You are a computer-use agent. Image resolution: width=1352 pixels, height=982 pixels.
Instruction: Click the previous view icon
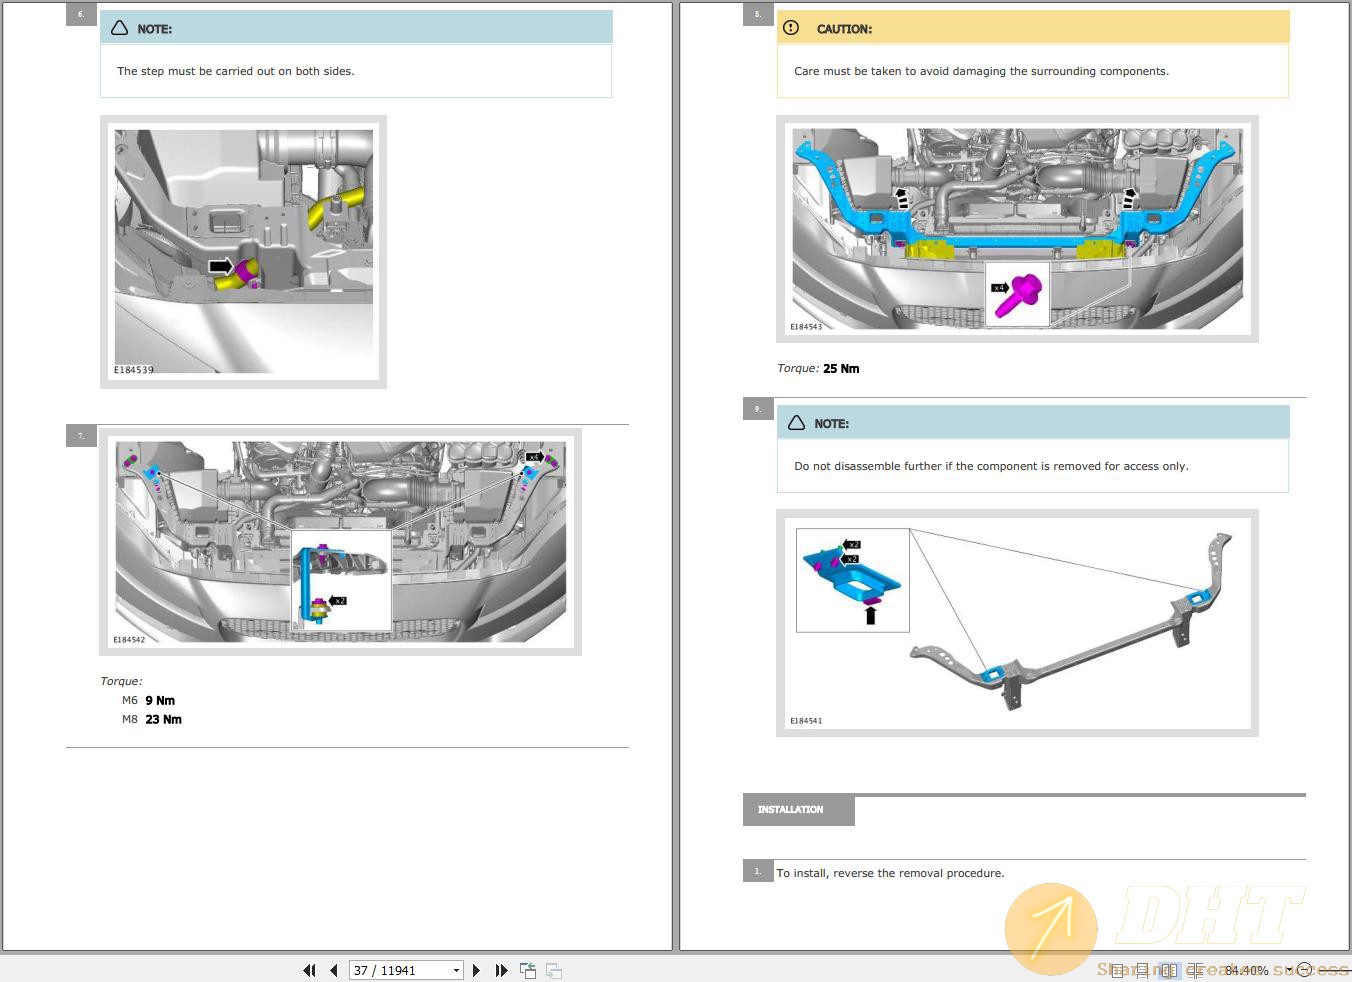528,970
